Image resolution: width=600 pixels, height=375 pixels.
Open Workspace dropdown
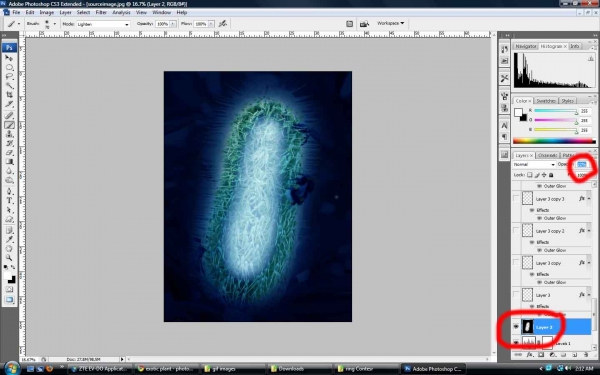390,23
